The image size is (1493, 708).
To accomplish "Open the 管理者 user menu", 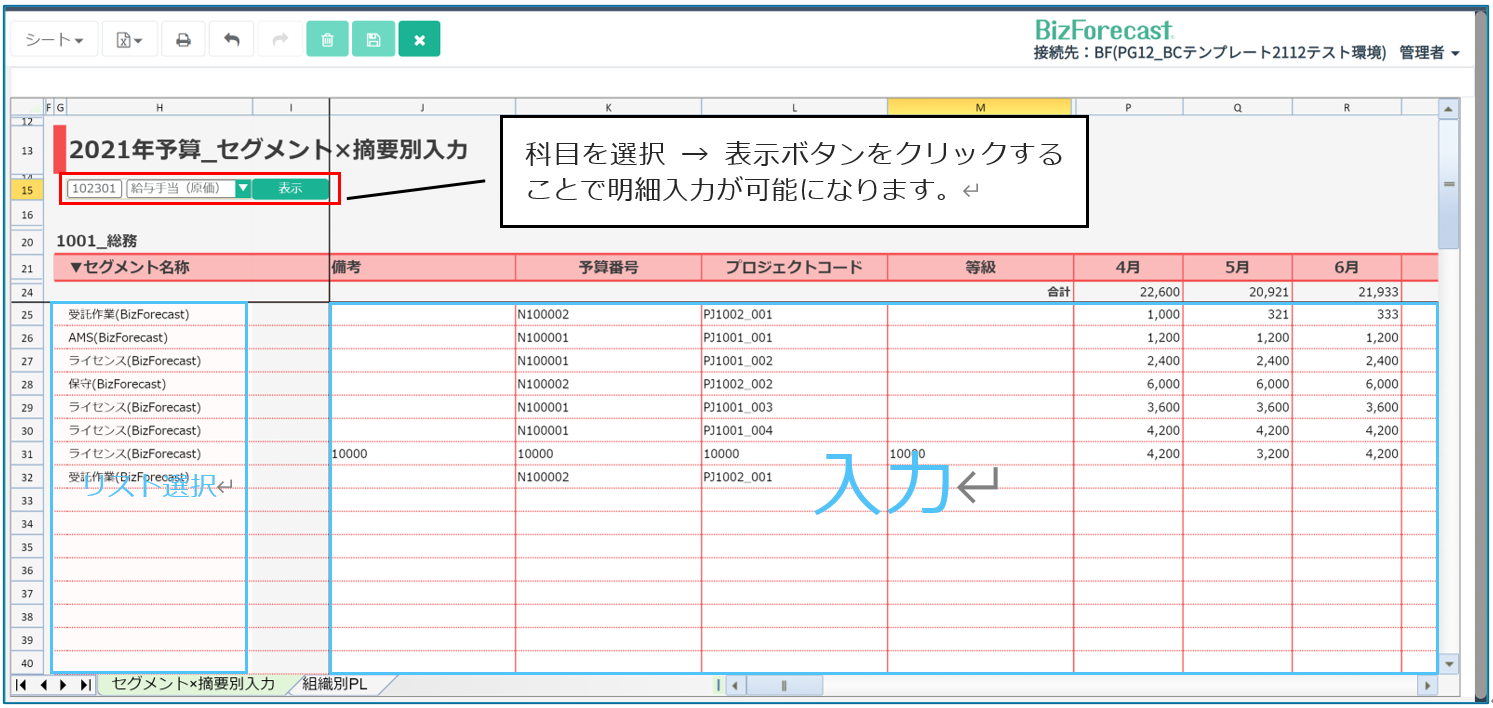I will tap(1429, 53).
